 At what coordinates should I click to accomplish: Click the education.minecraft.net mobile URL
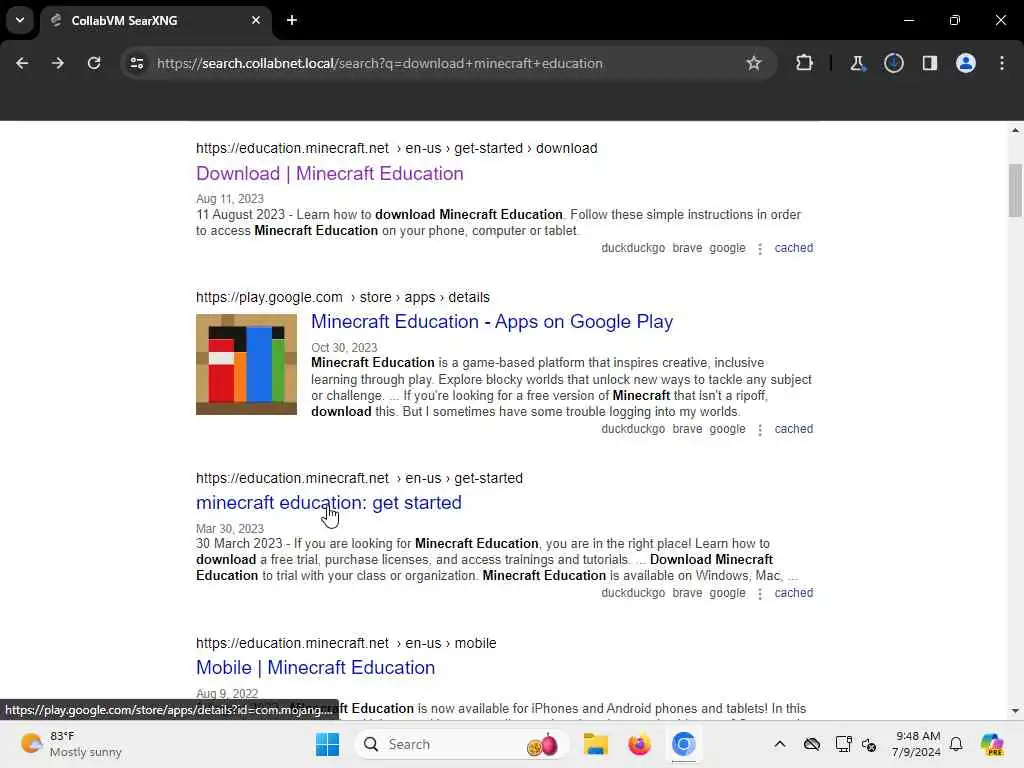(346, 643)
